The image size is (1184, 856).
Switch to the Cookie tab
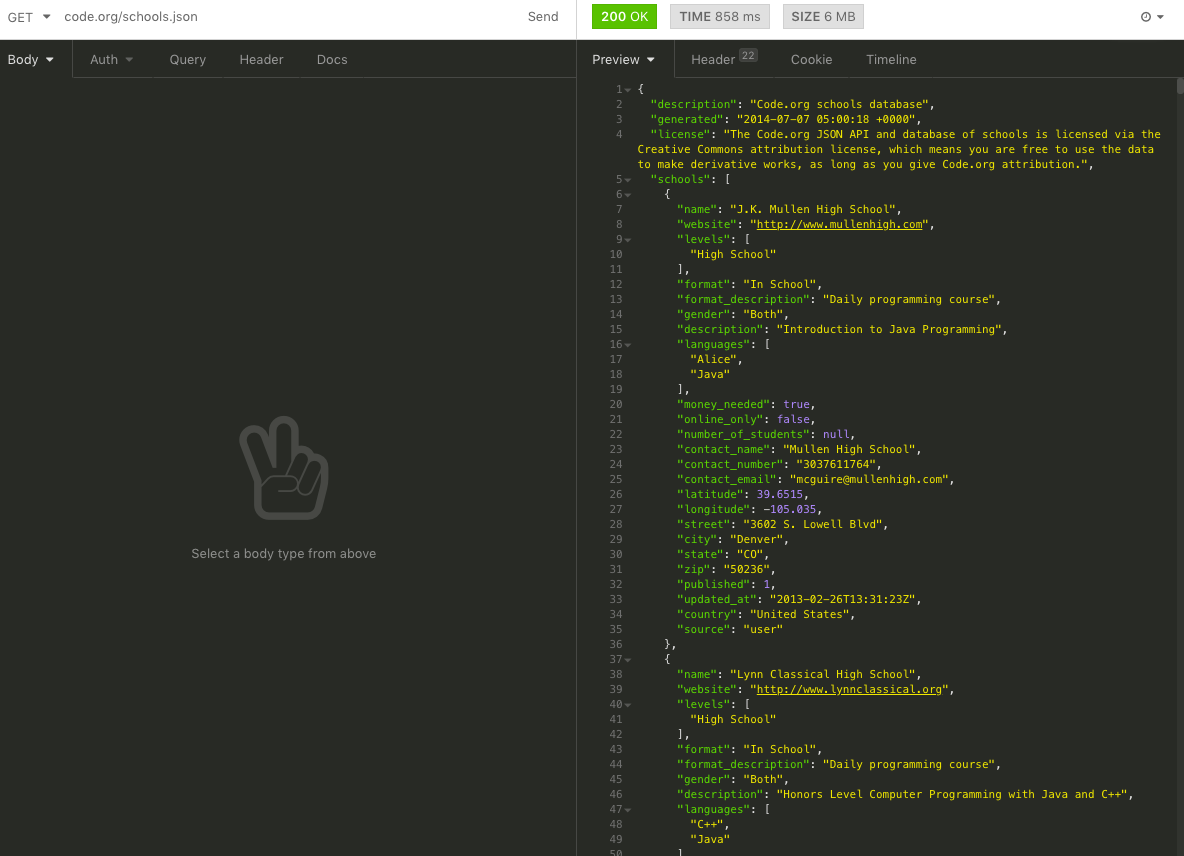tap(811, 60)
